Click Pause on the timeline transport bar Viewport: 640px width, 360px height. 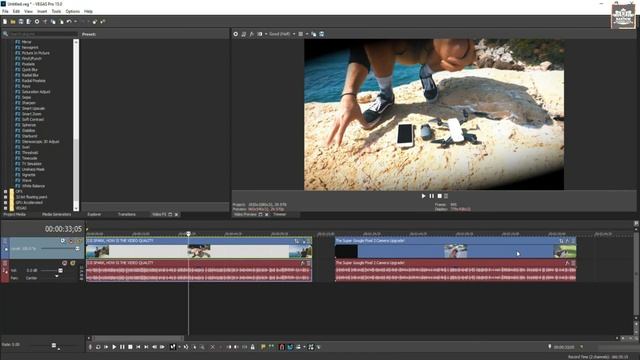tap(122, 347)
